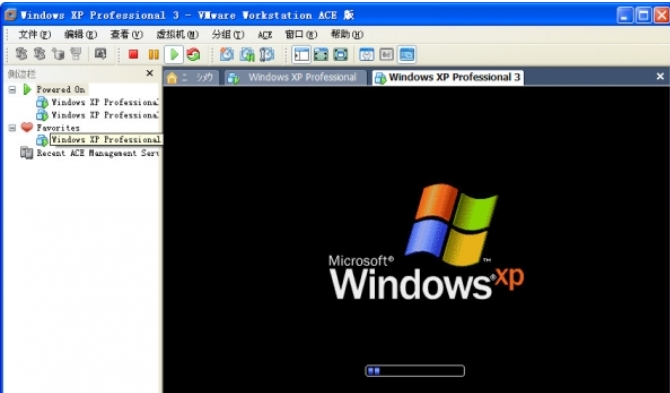This screenshot has height=393, width=670.
Task: Toggle the sidebar display toolbar button
Action: [301, 54]
